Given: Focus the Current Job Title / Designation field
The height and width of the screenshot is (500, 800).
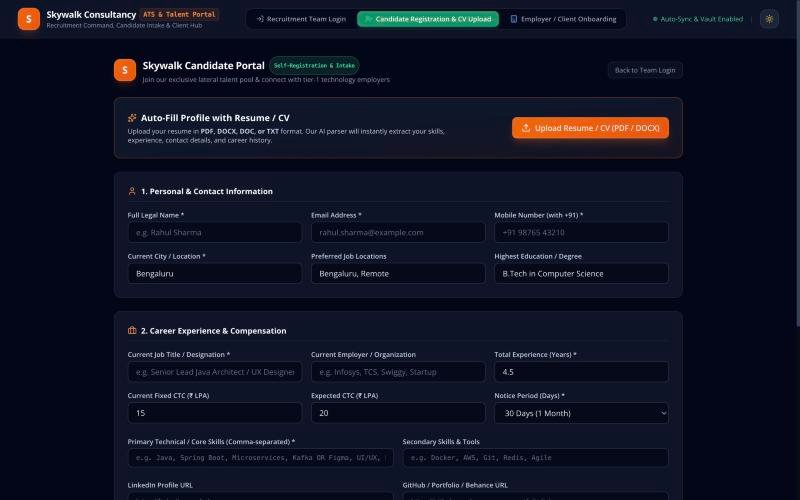Looking at the screenshot, I should pyautogui.click(x=215, y=372).
